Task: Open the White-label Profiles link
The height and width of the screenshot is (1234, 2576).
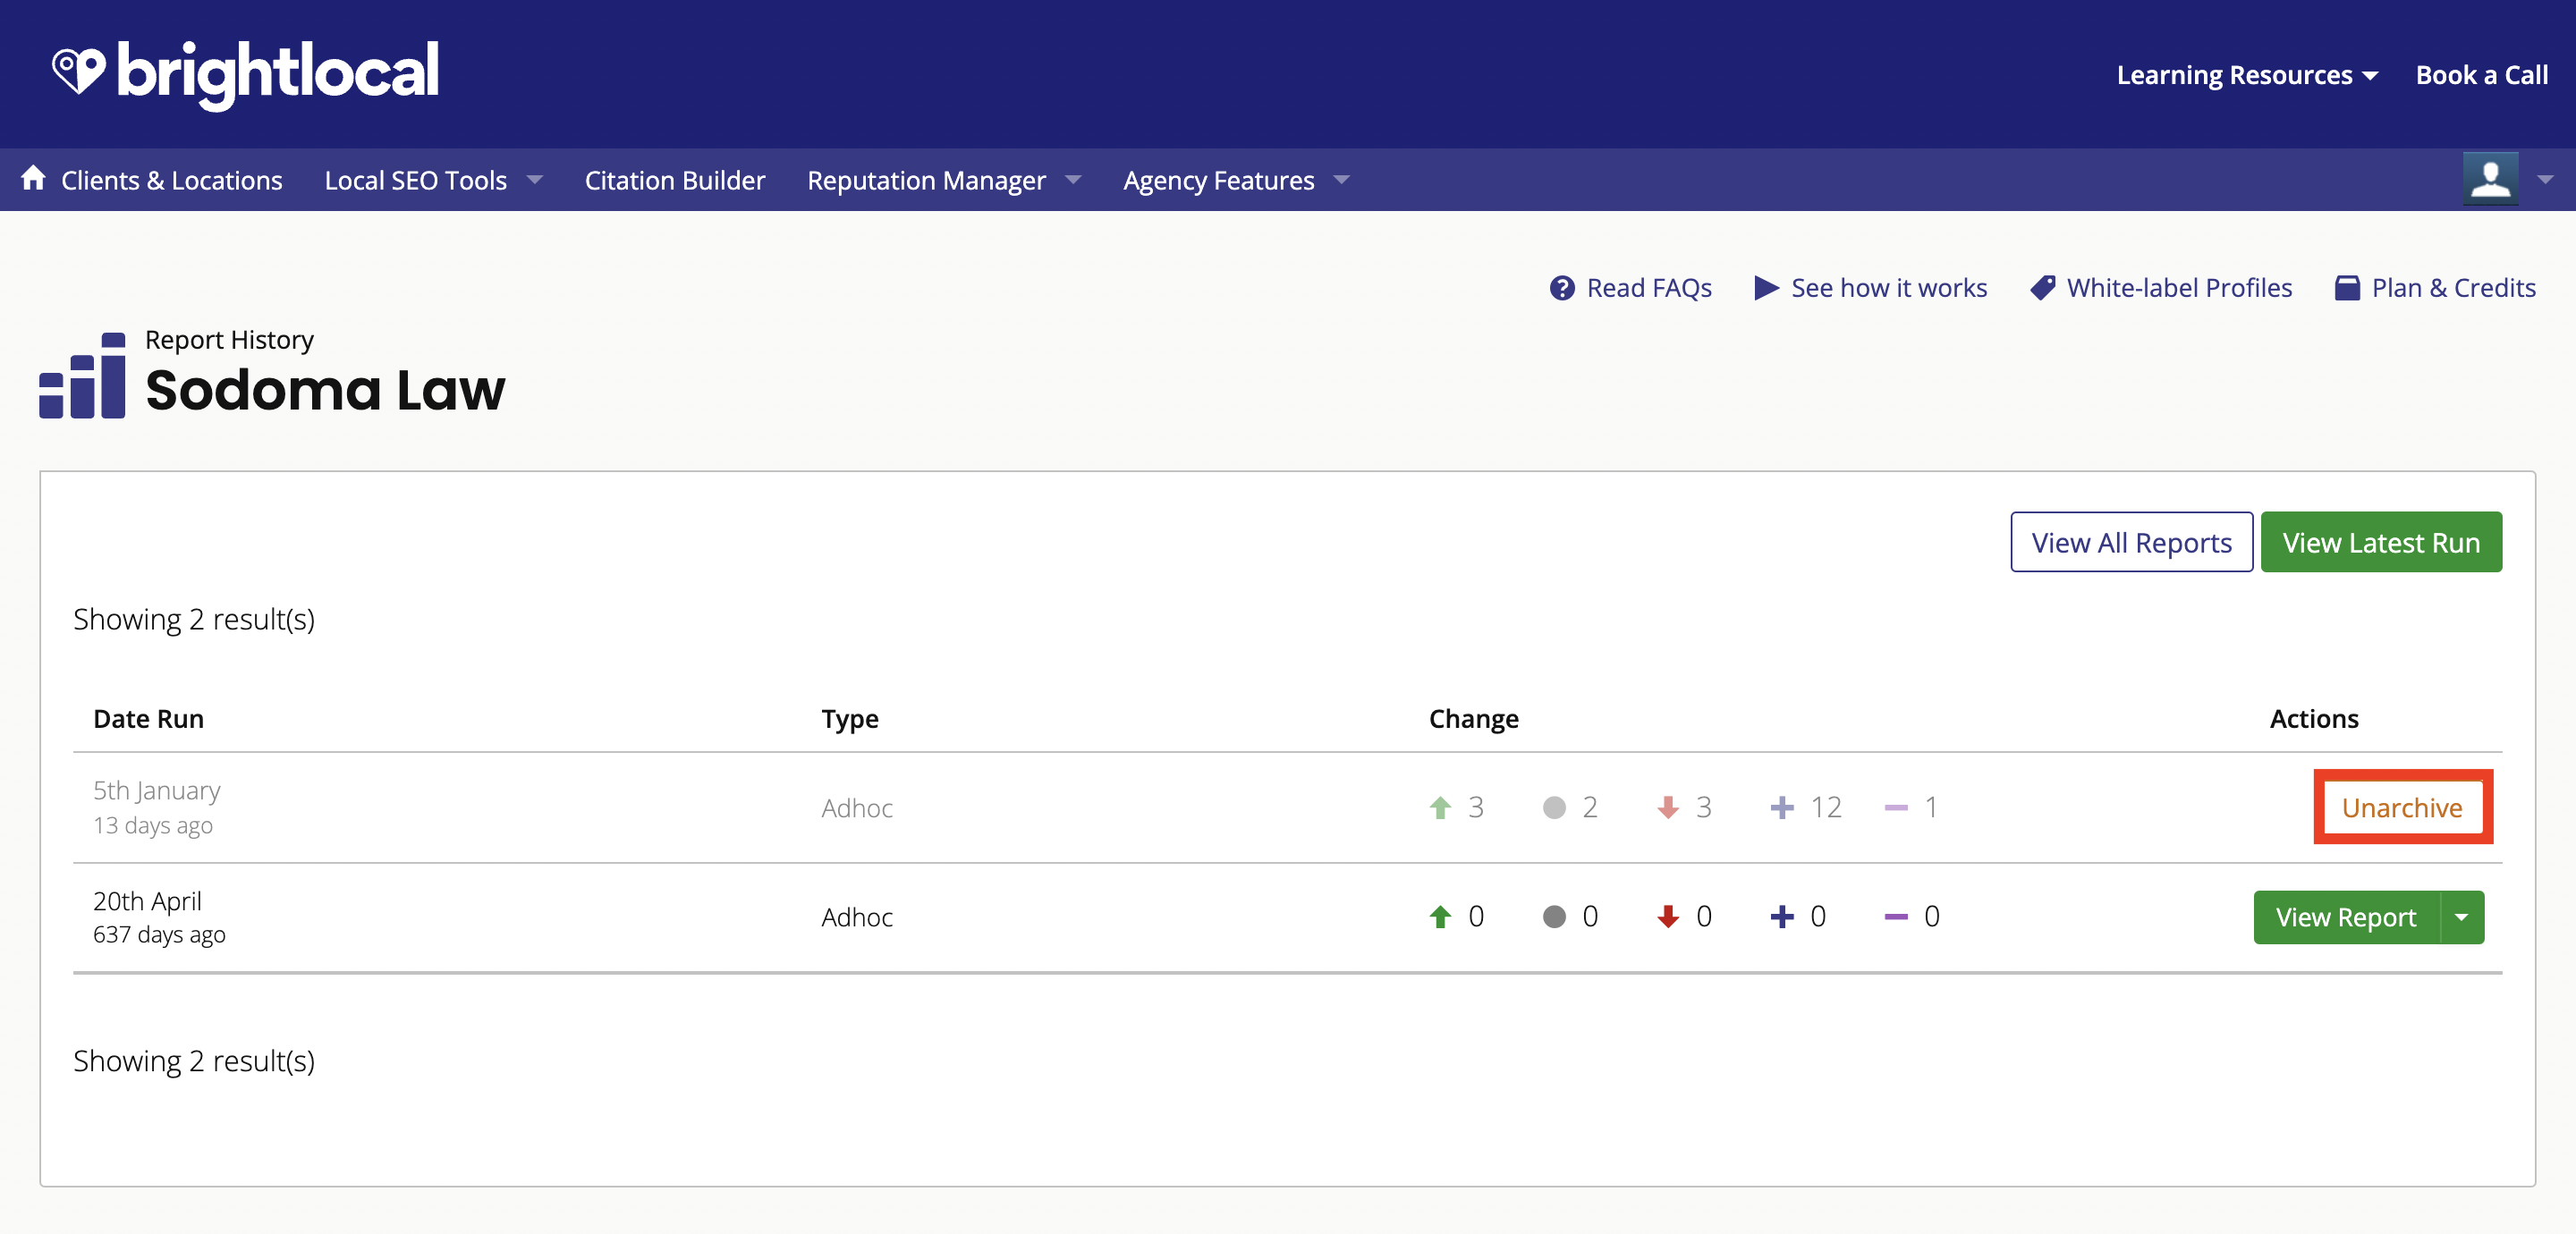Action: 2179,288
